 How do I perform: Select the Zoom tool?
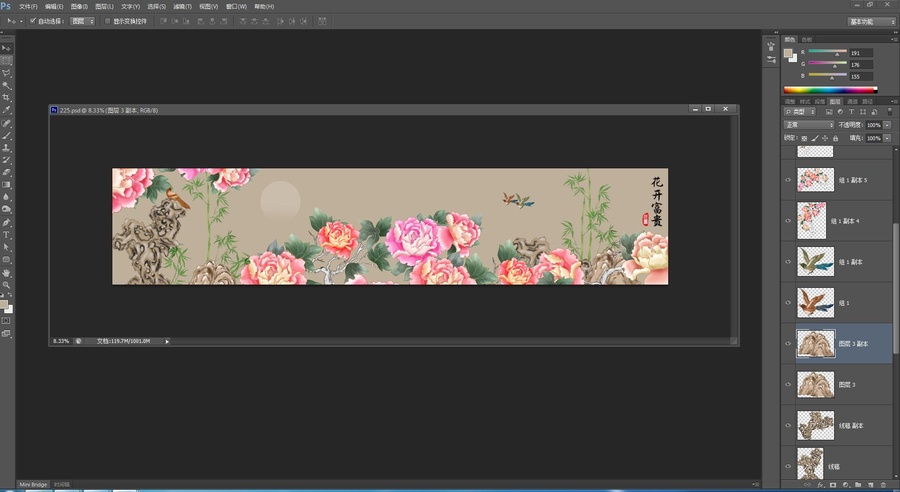(x=6, y=285)
